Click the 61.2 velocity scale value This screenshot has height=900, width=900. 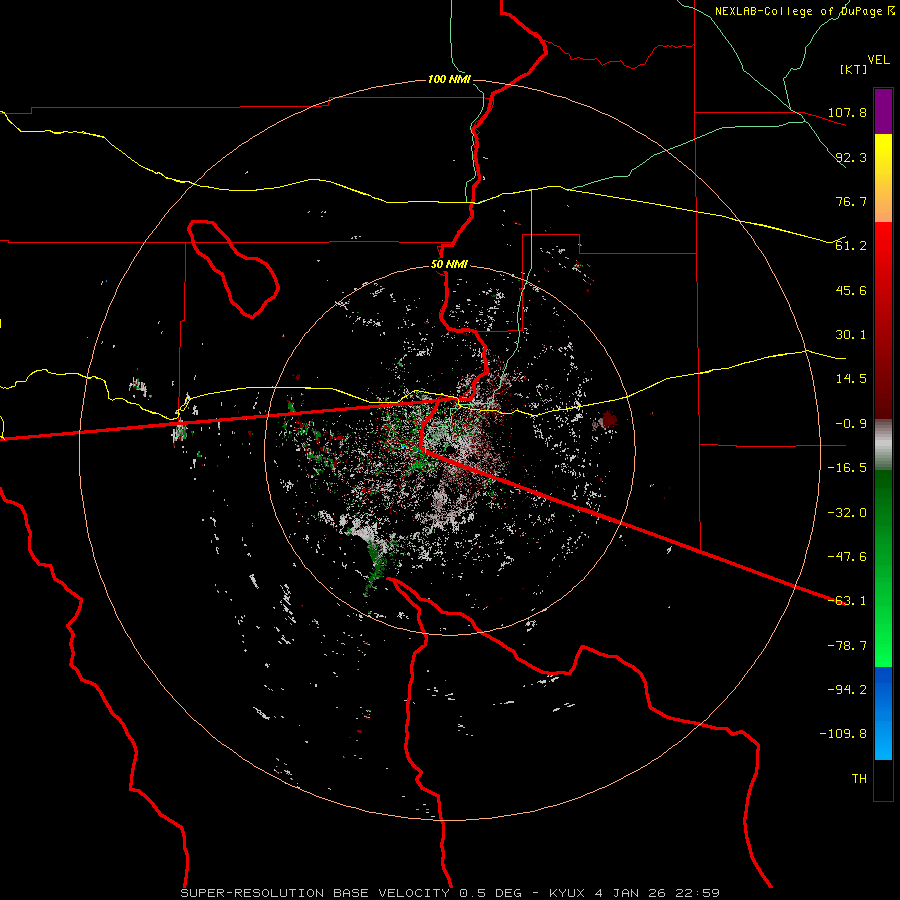(851, 246)
